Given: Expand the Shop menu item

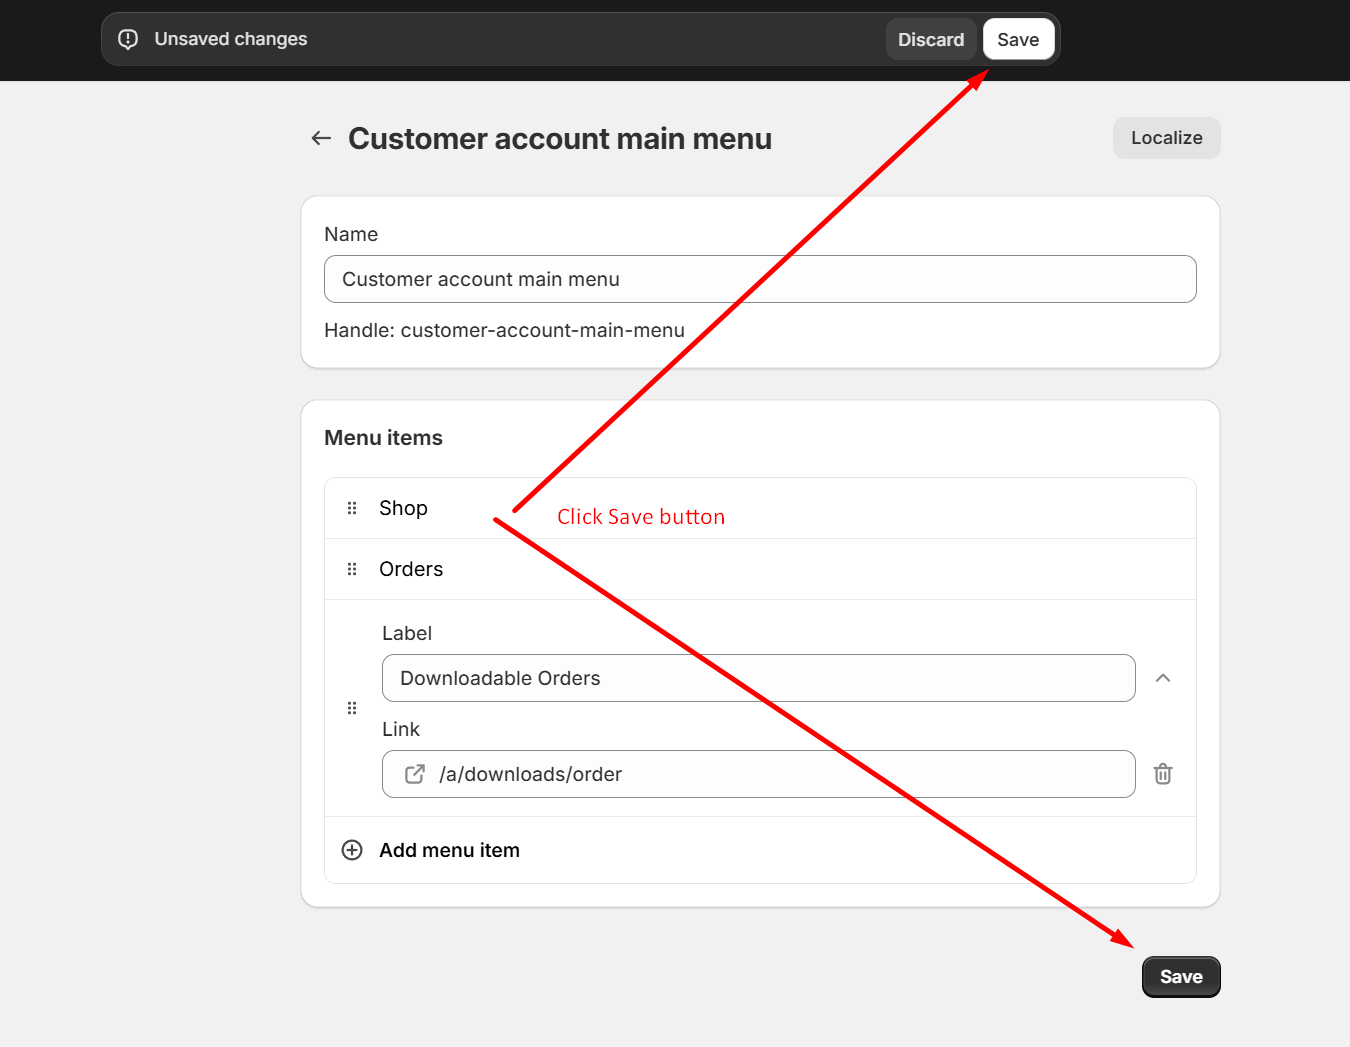Looking at the screenshot, I should [x=404, y=508].
